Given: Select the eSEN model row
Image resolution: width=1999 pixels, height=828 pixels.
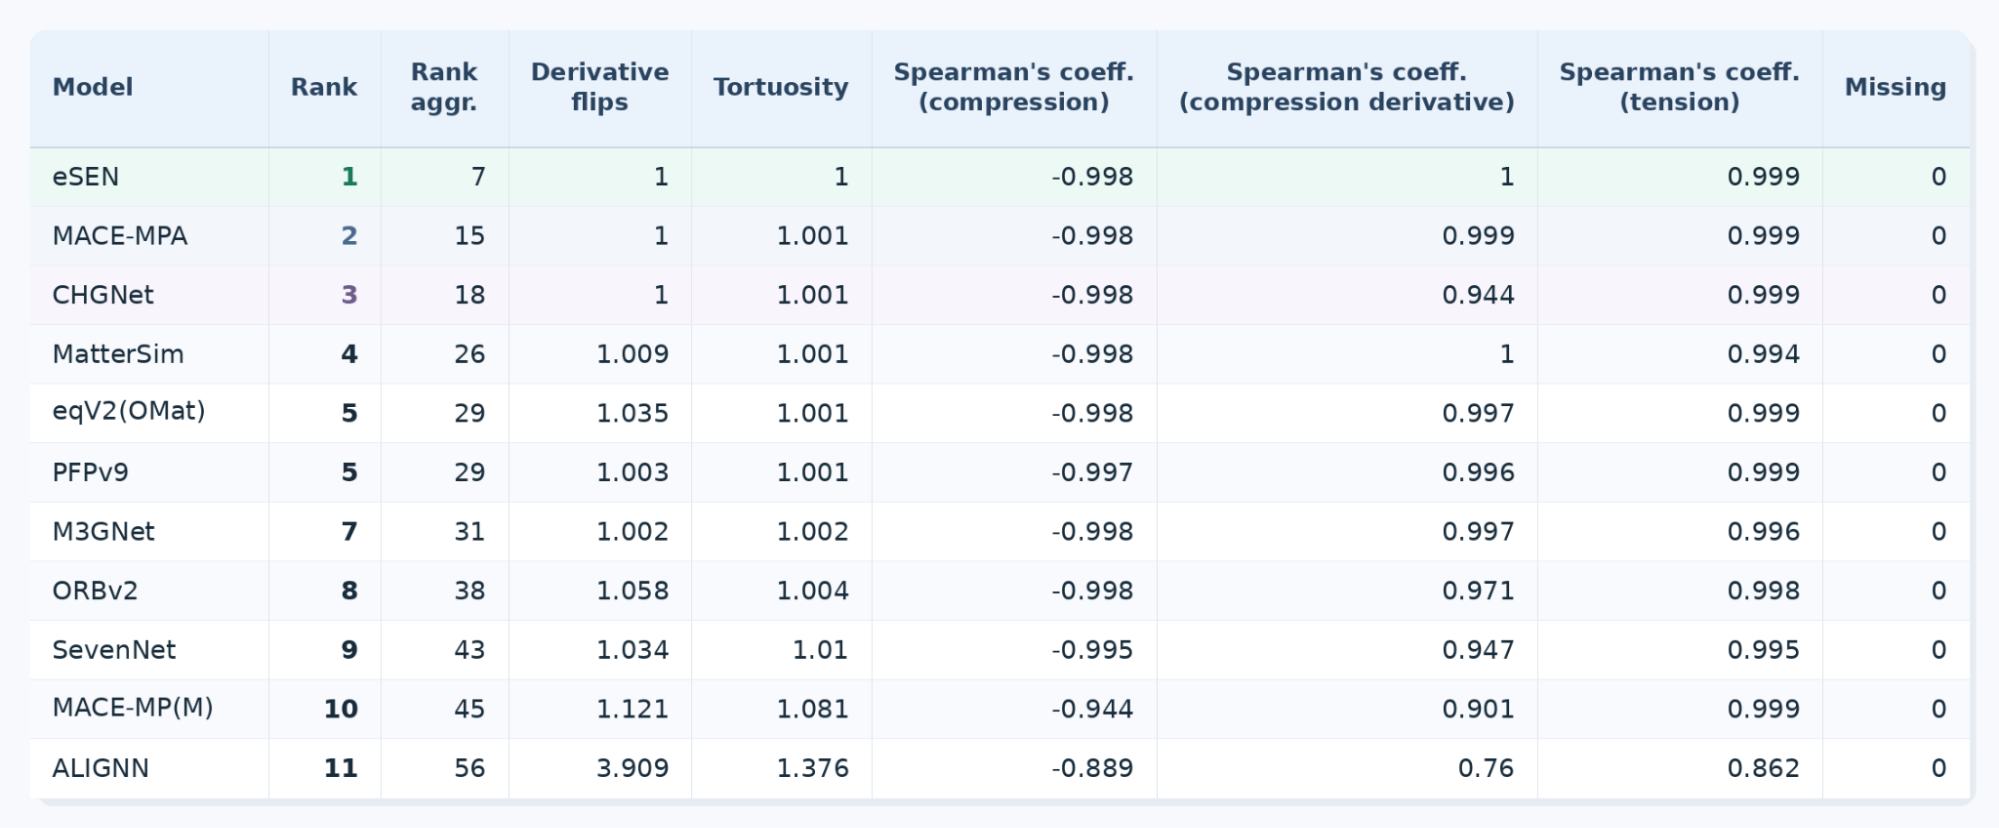Looking at the screenshot, I should coord(1000,177).
